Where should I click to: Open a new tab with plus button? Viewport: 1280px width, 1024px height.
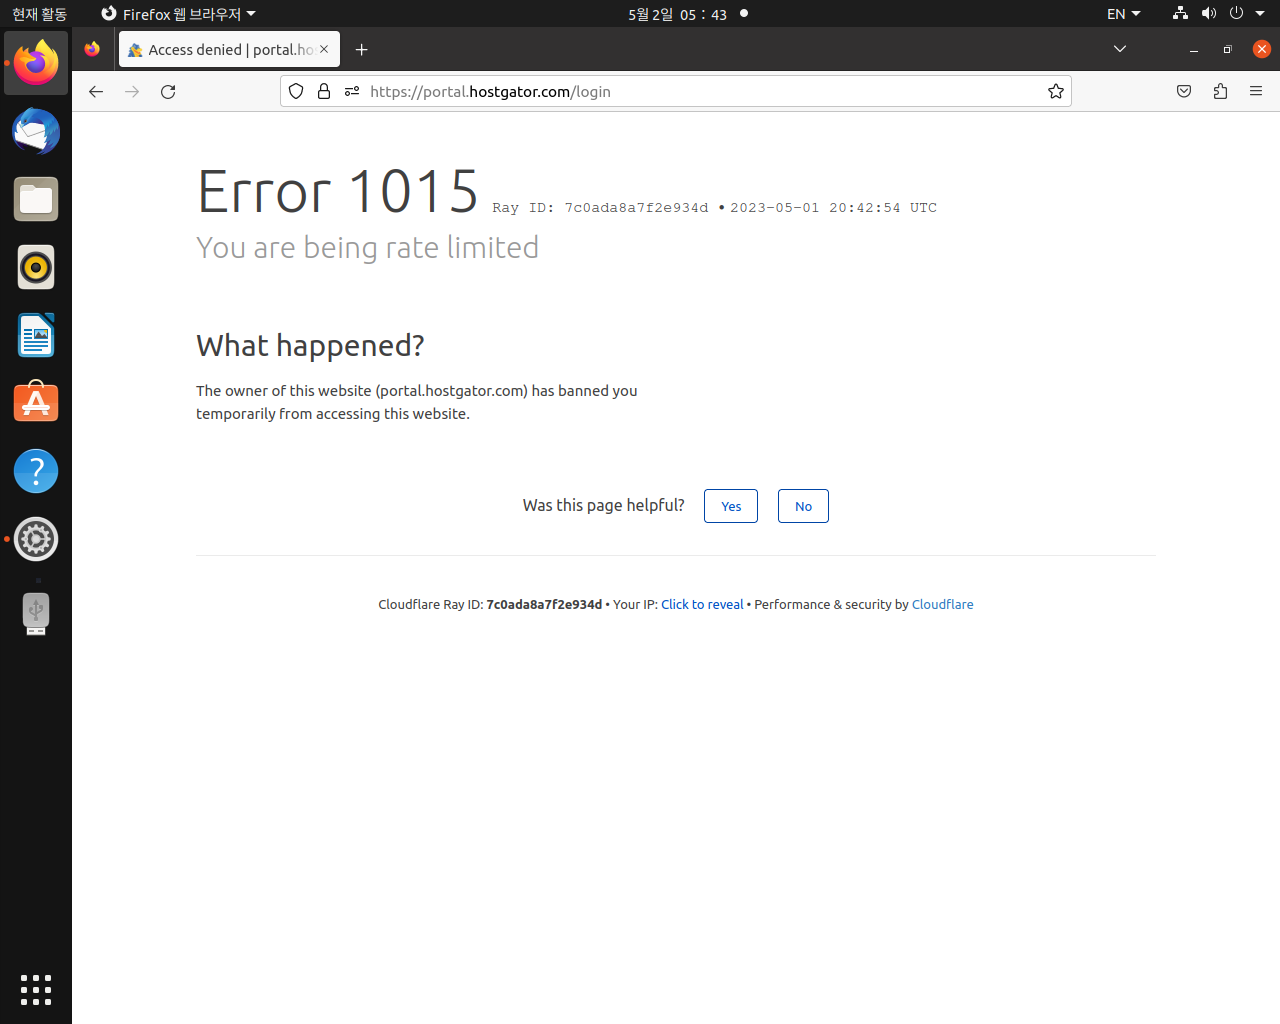point(362,49)
